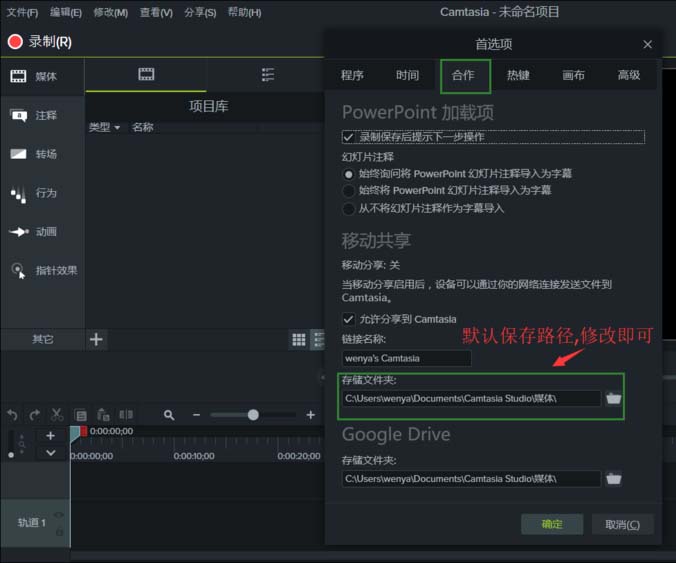Open the 文件(F) menu
The height and width of the screenshot is (563, 676).
pyautogui.click(x=22, y=13)
